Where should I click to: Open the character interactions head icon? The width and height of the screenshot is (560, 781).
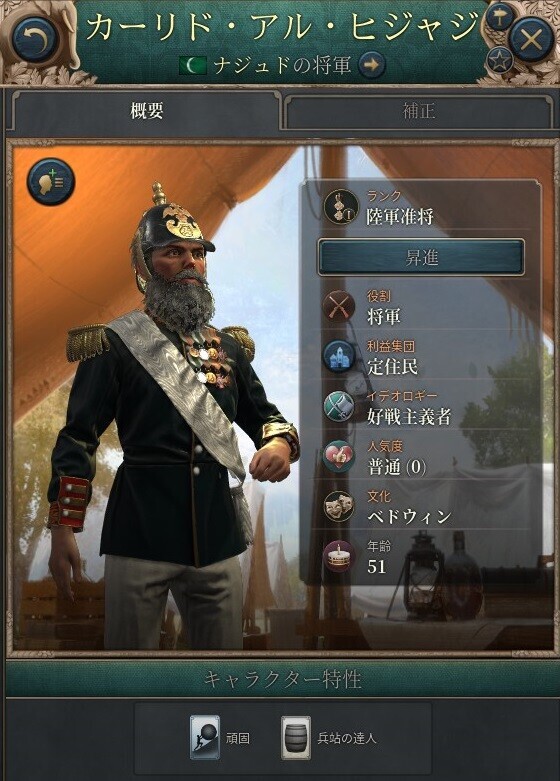pos(51,182)
